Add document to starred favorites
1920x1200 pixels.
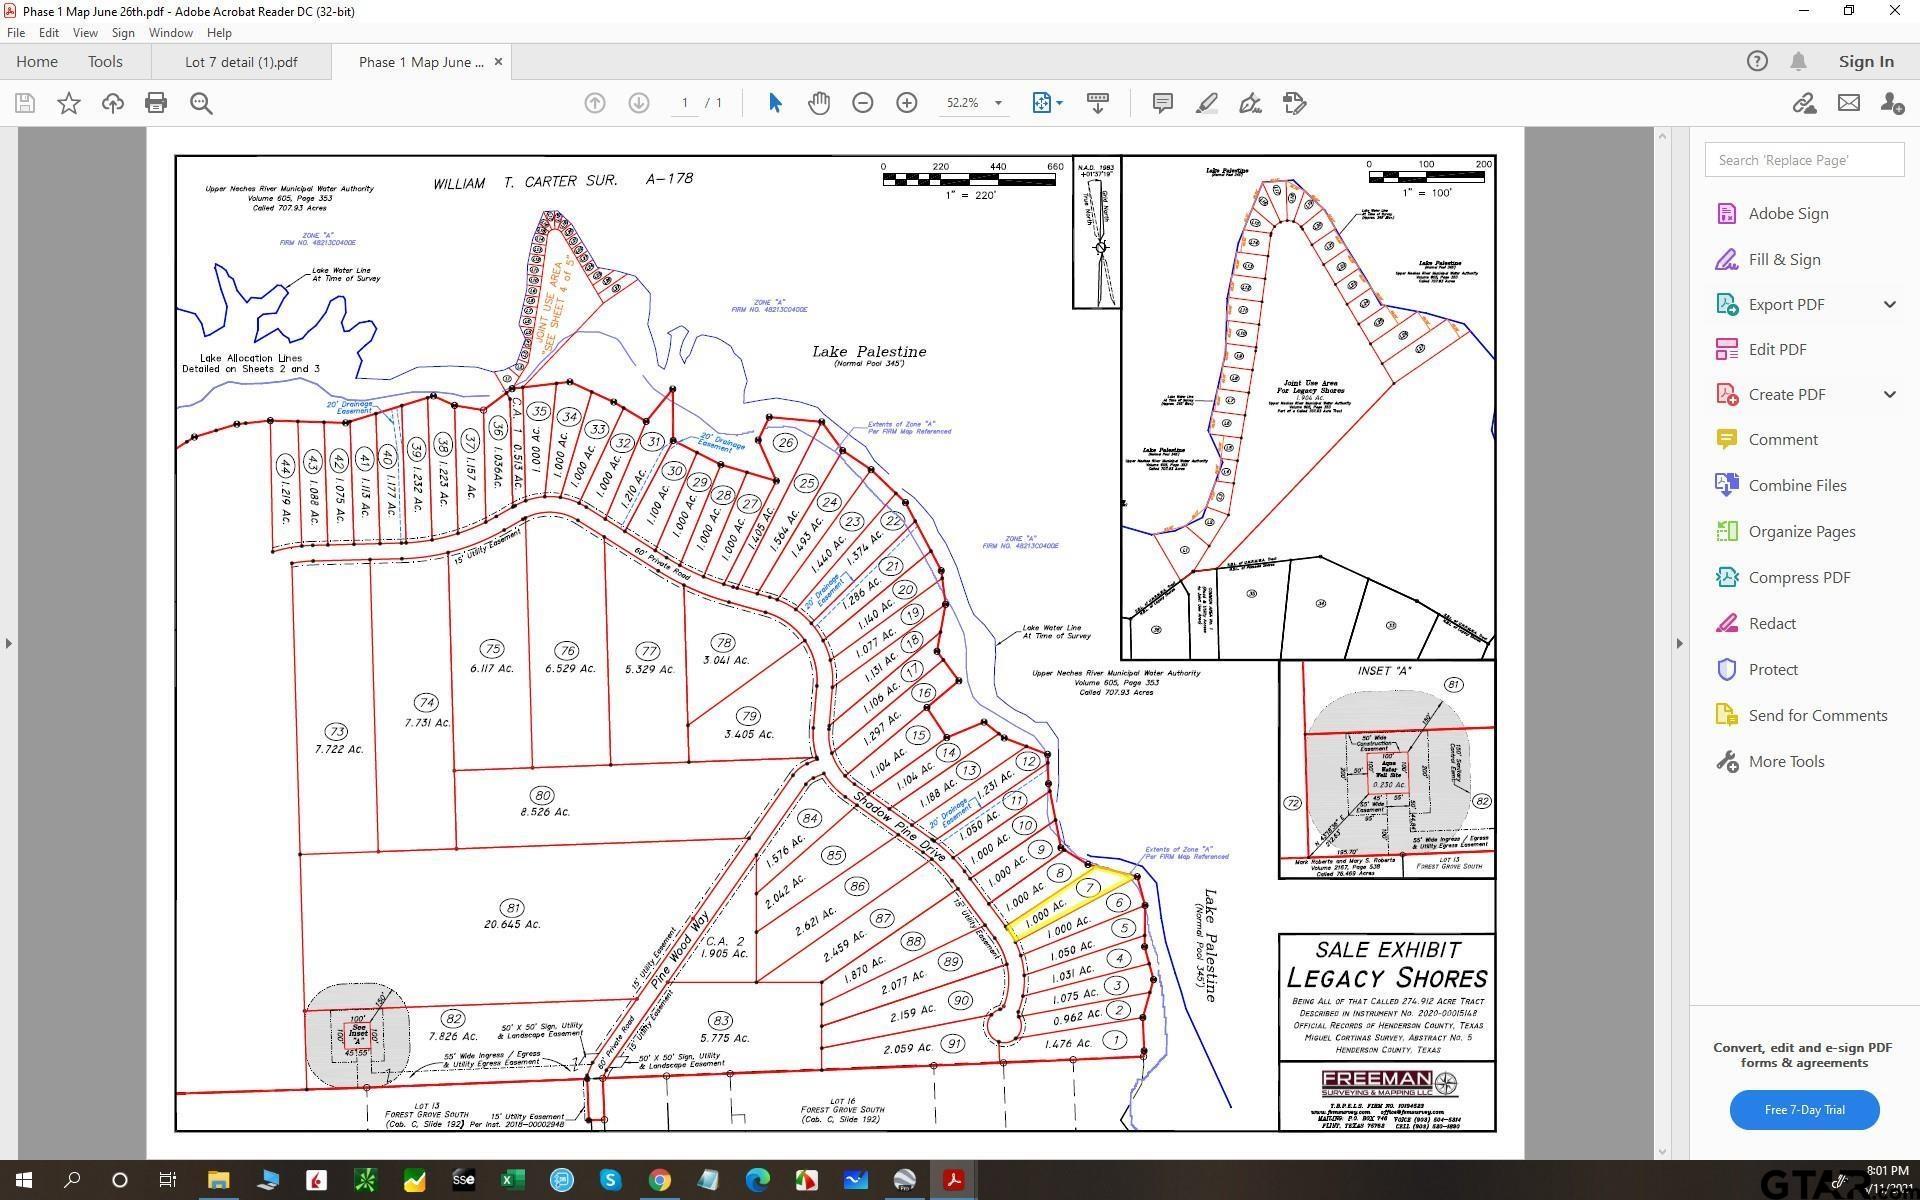(69, 103)
